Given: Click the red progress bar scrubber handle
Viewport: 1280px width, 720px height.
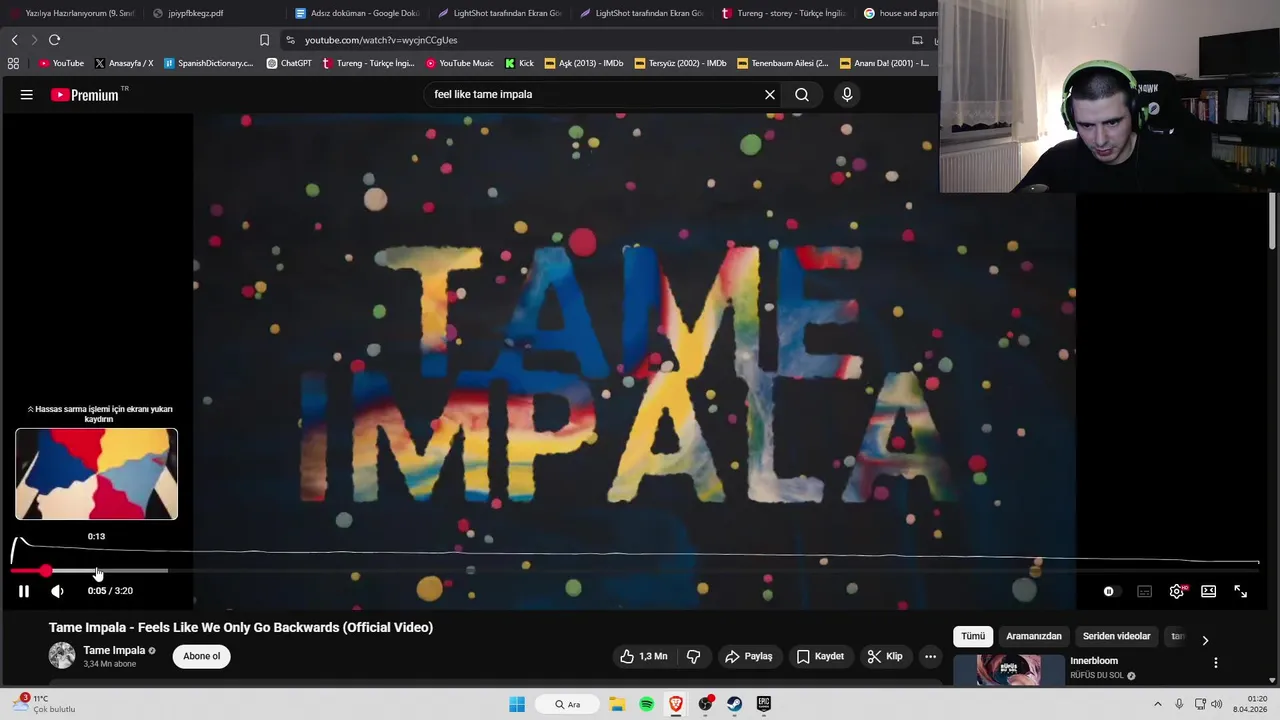Looking at the screenshot, I should (x=46, y=571).
